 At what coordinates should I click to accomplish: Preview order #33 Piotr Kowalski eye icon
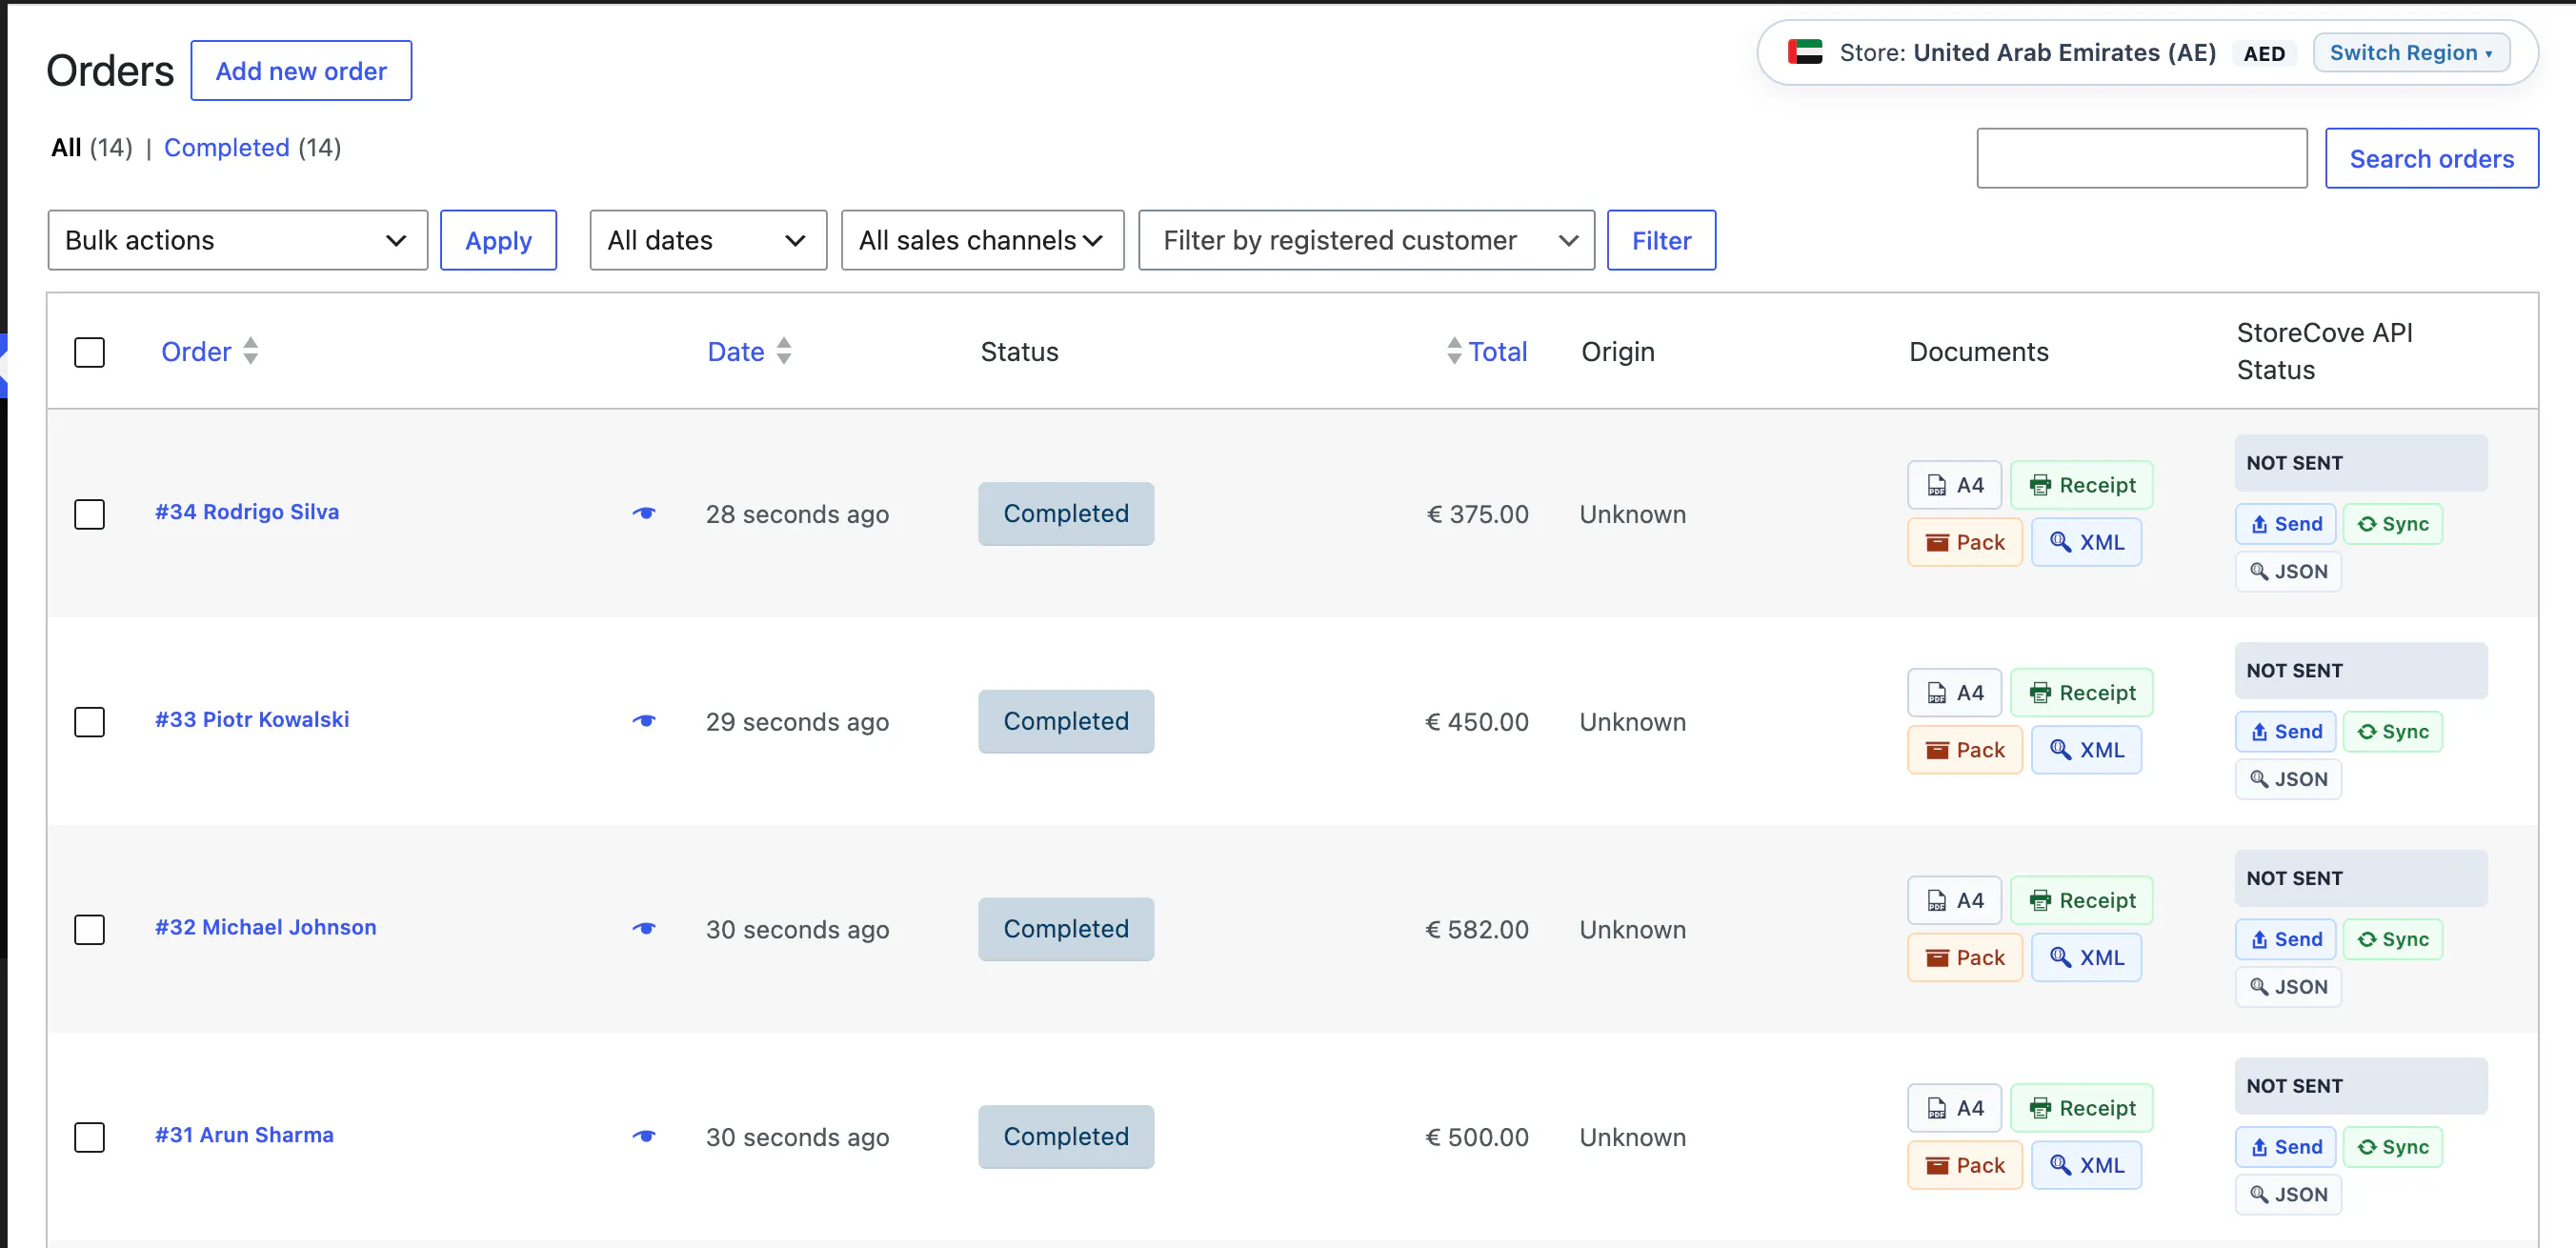point(644,721)
